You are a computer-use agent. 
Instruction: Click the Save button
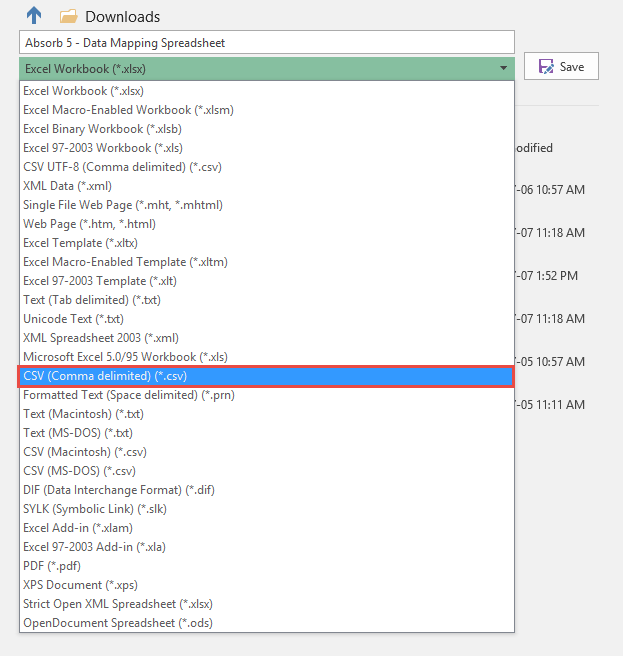pyautogui.click(x=561, y=67)
